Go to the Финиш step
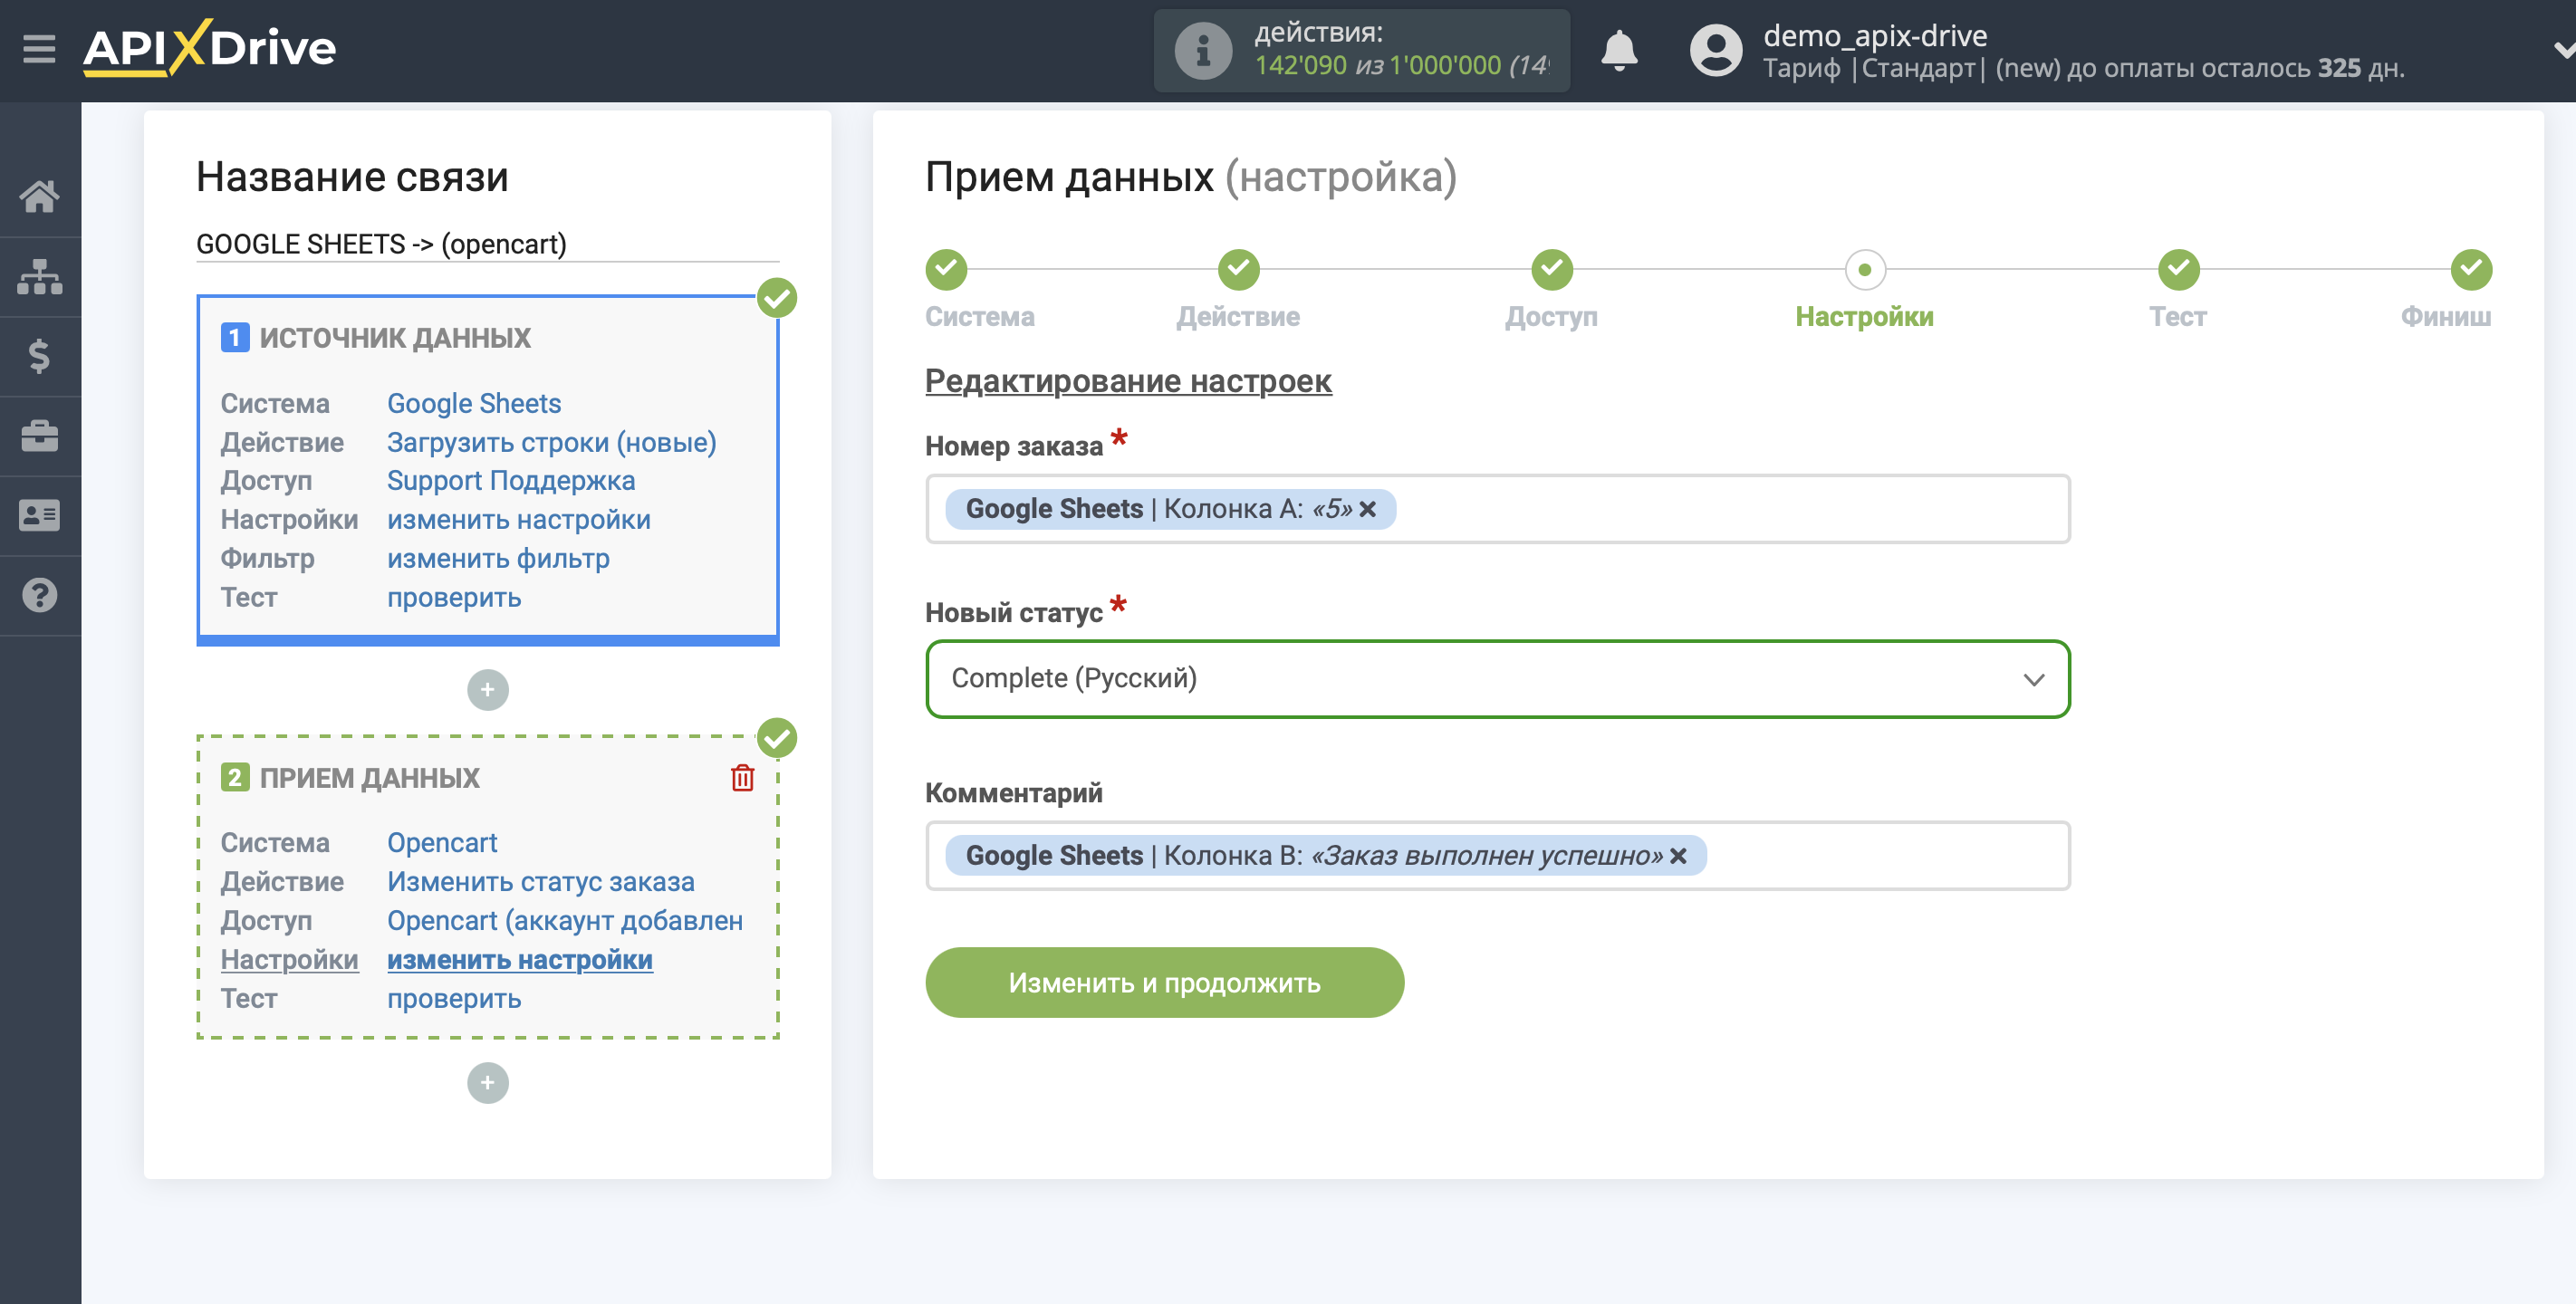The width and height of the screenshot is (2576, 1304). point(2471,270)
